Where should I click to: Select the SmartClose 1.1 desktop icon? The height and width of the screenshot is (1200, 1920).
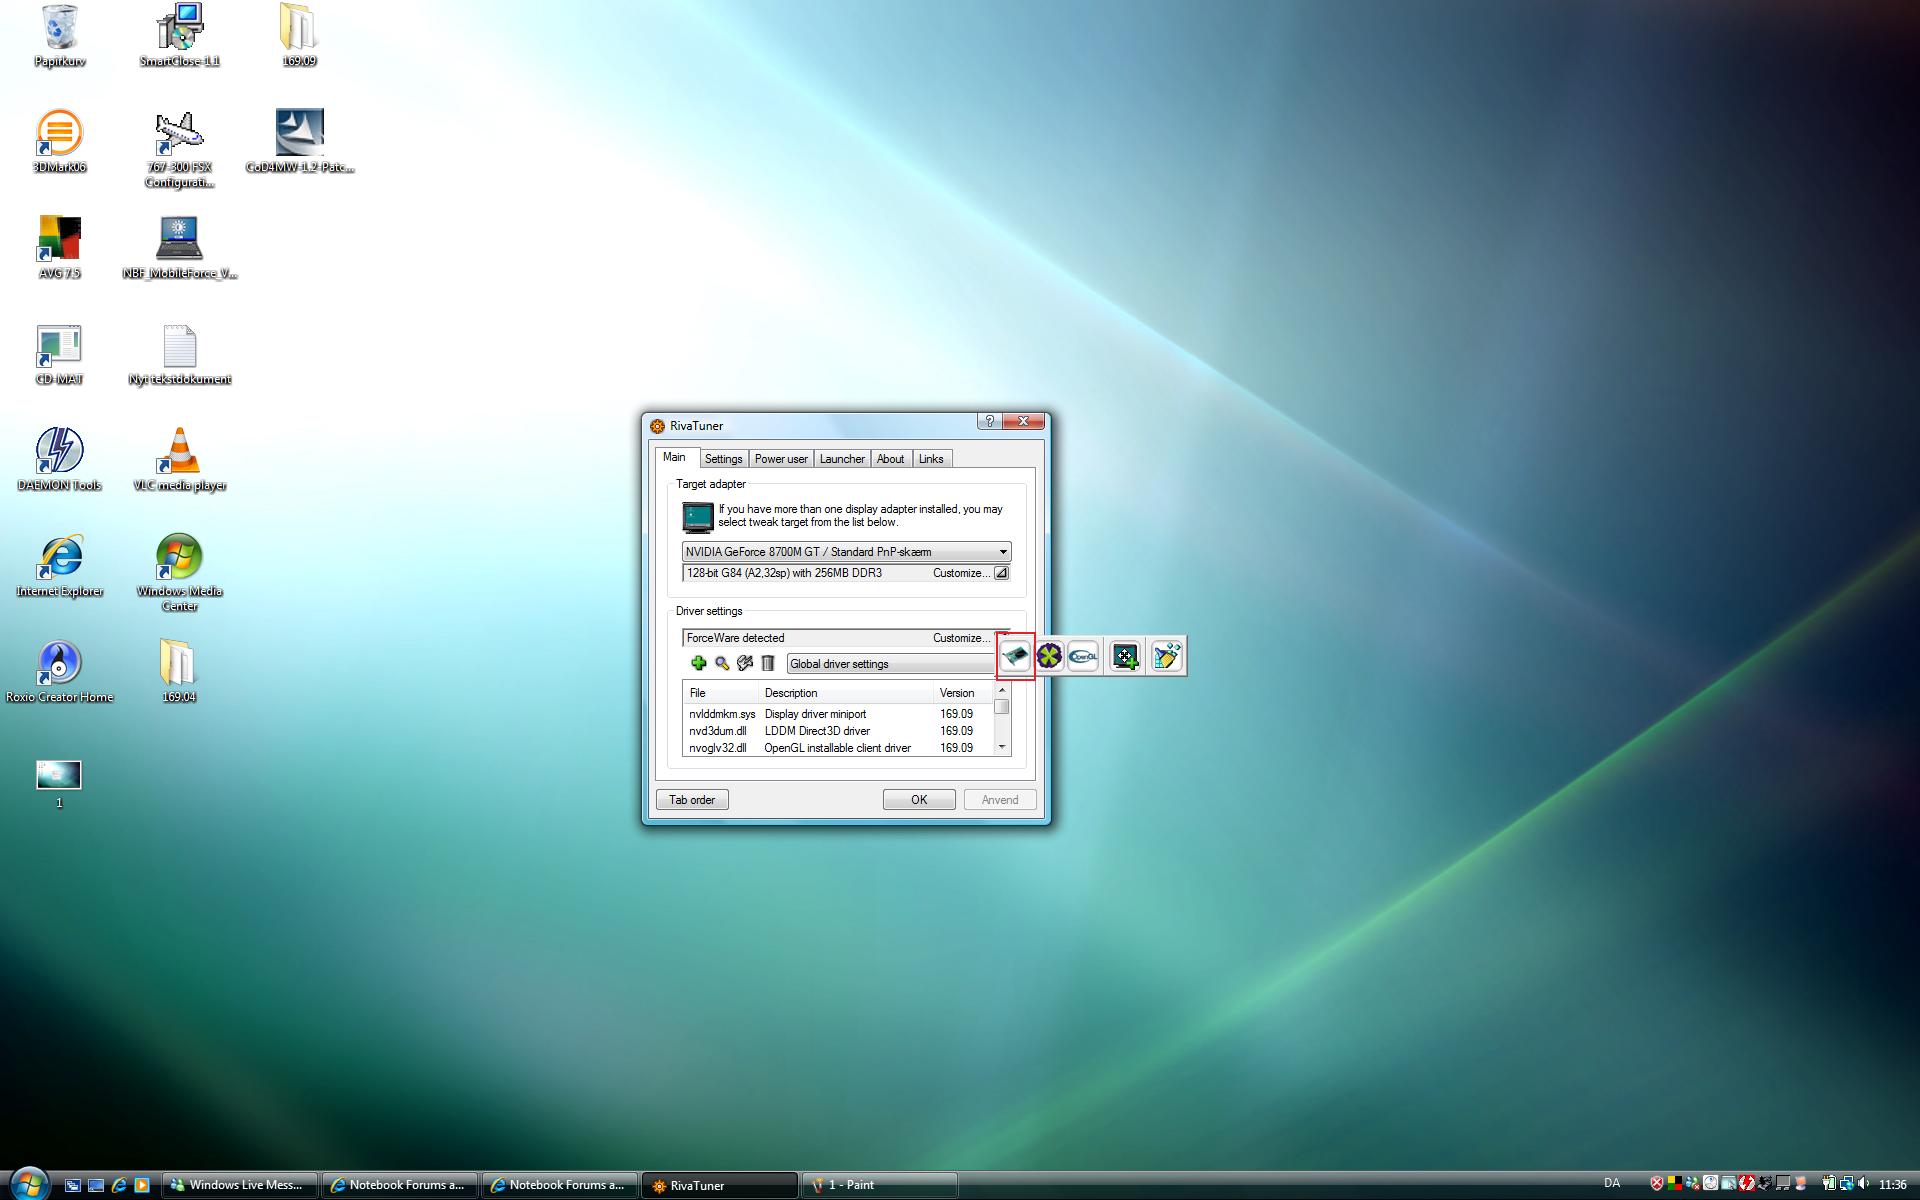coord(180,35)
